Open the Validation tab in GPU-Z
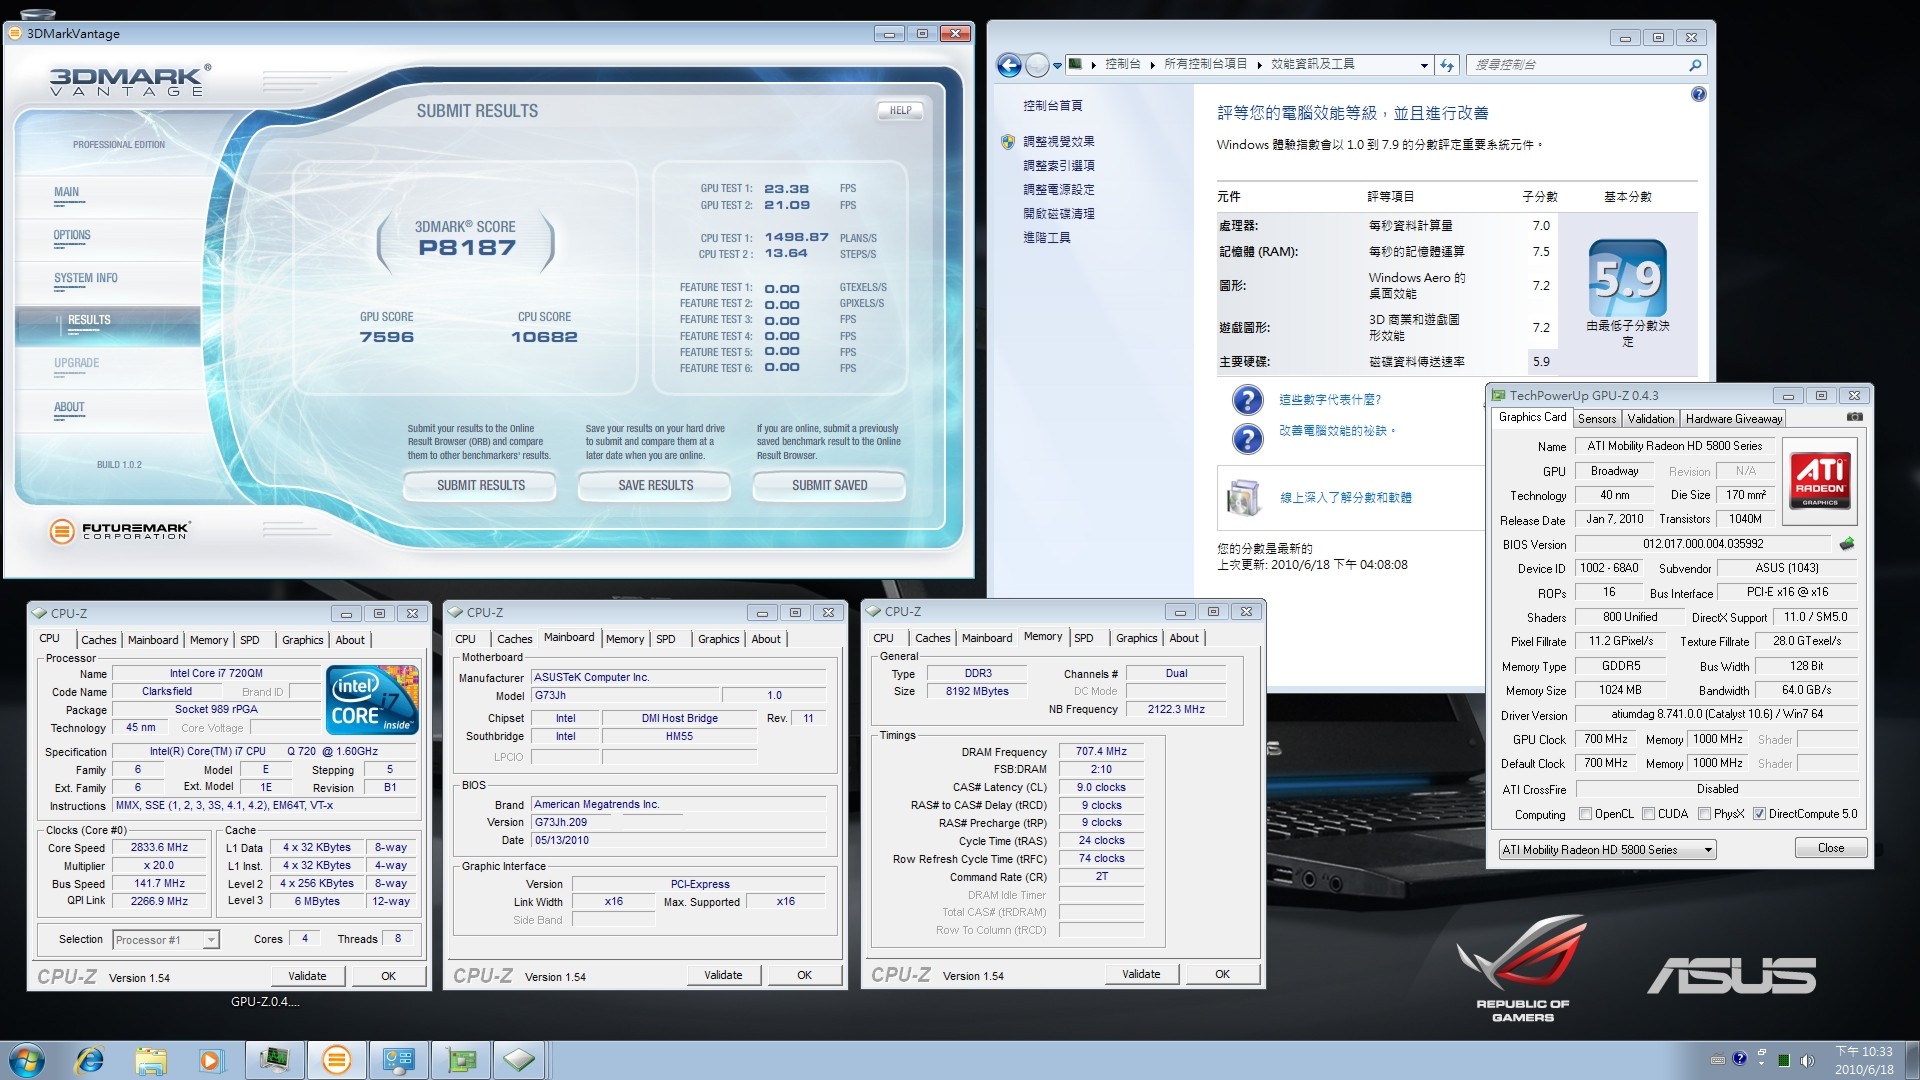 [x=1650, y=419]
